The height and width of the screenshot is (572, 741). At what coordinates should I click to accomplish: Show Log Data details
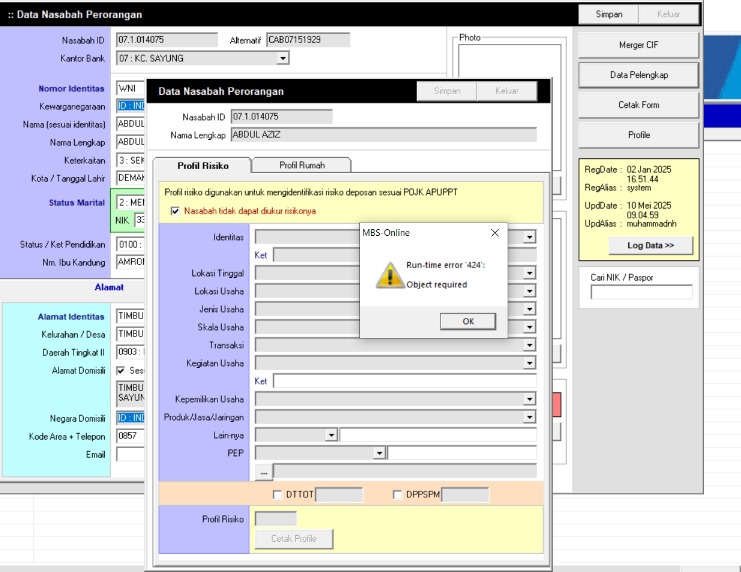pyautogui.click(x=650, y=245)
